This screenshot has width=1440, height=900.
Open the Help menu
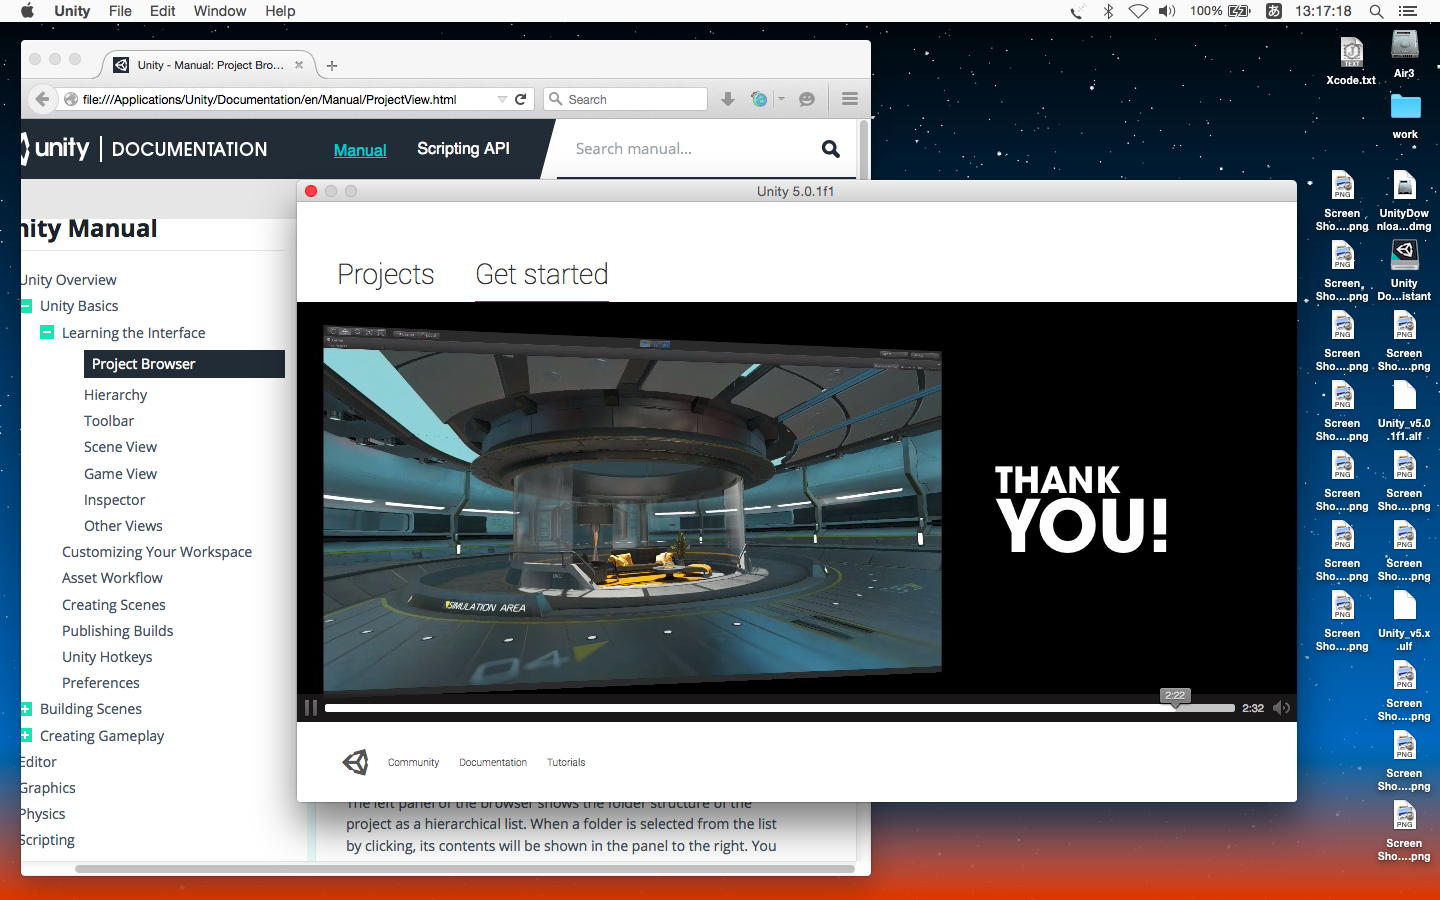(x=280, y=11)
